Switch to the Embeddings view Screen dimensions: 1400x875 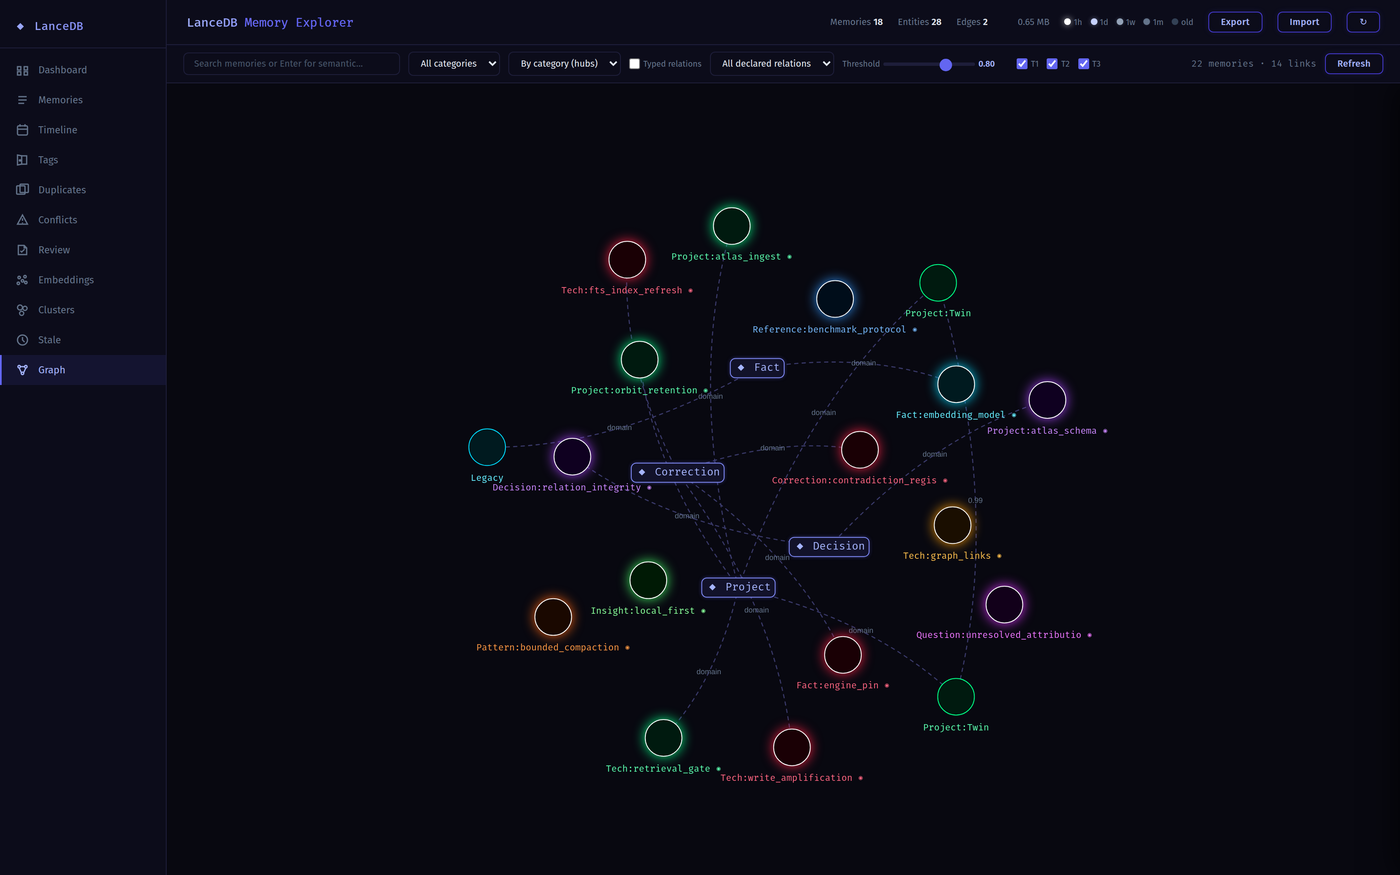pos(83,280)
